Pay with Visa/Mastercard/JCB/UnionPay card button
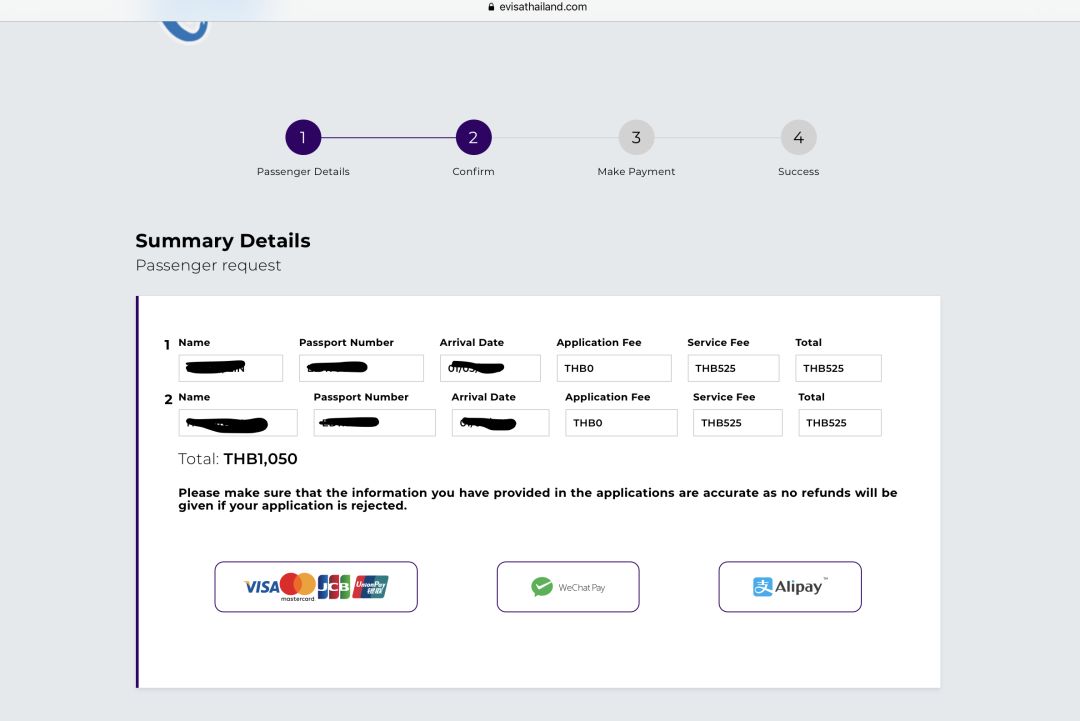Screen dimensions: 1080x721 click(316, 587)
